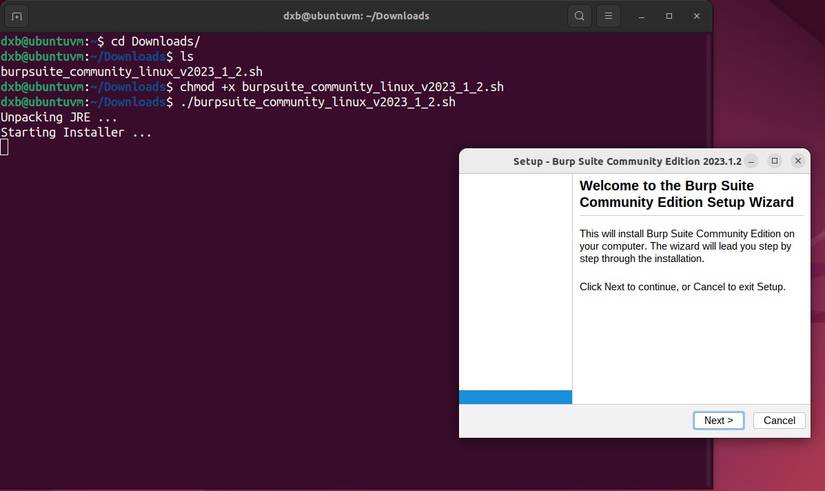Viewport: 825px width, 491px height.
Task: Open the terminal hamburger menu
Action: pos(608,16)
